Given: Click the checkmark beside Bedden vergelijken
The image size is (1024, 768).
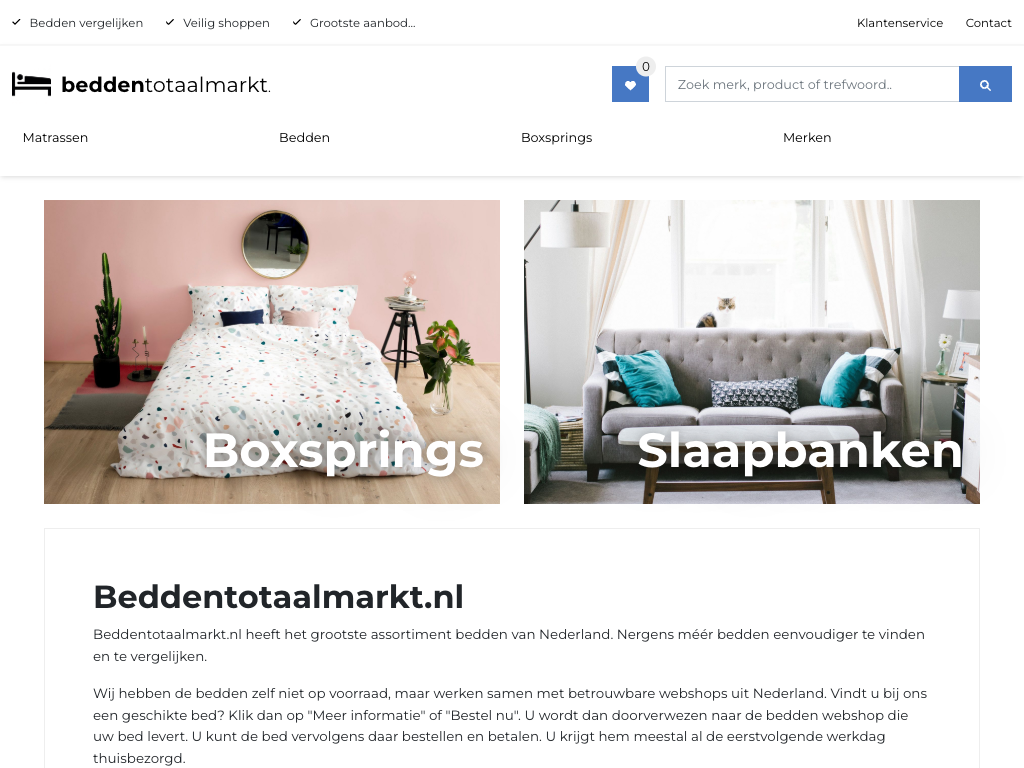Looking at the screenshot, I should tap(16, 22).
